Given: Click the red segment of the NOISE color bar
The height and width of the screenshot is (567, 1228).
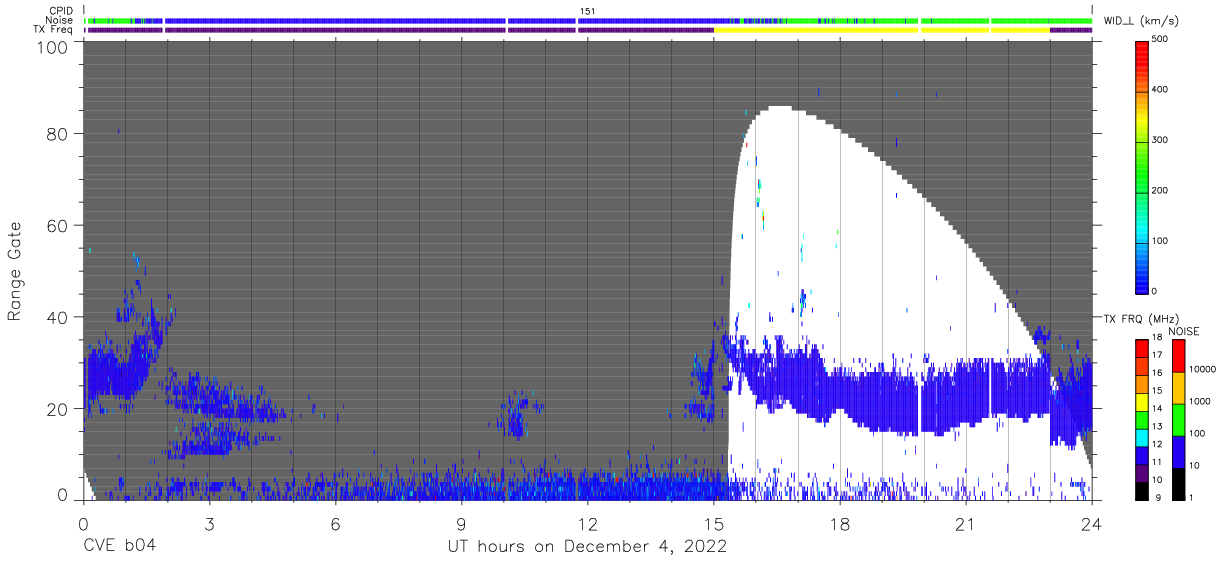Looking at the screenshot, I should pyautogui.click(x=1177, y=356).
